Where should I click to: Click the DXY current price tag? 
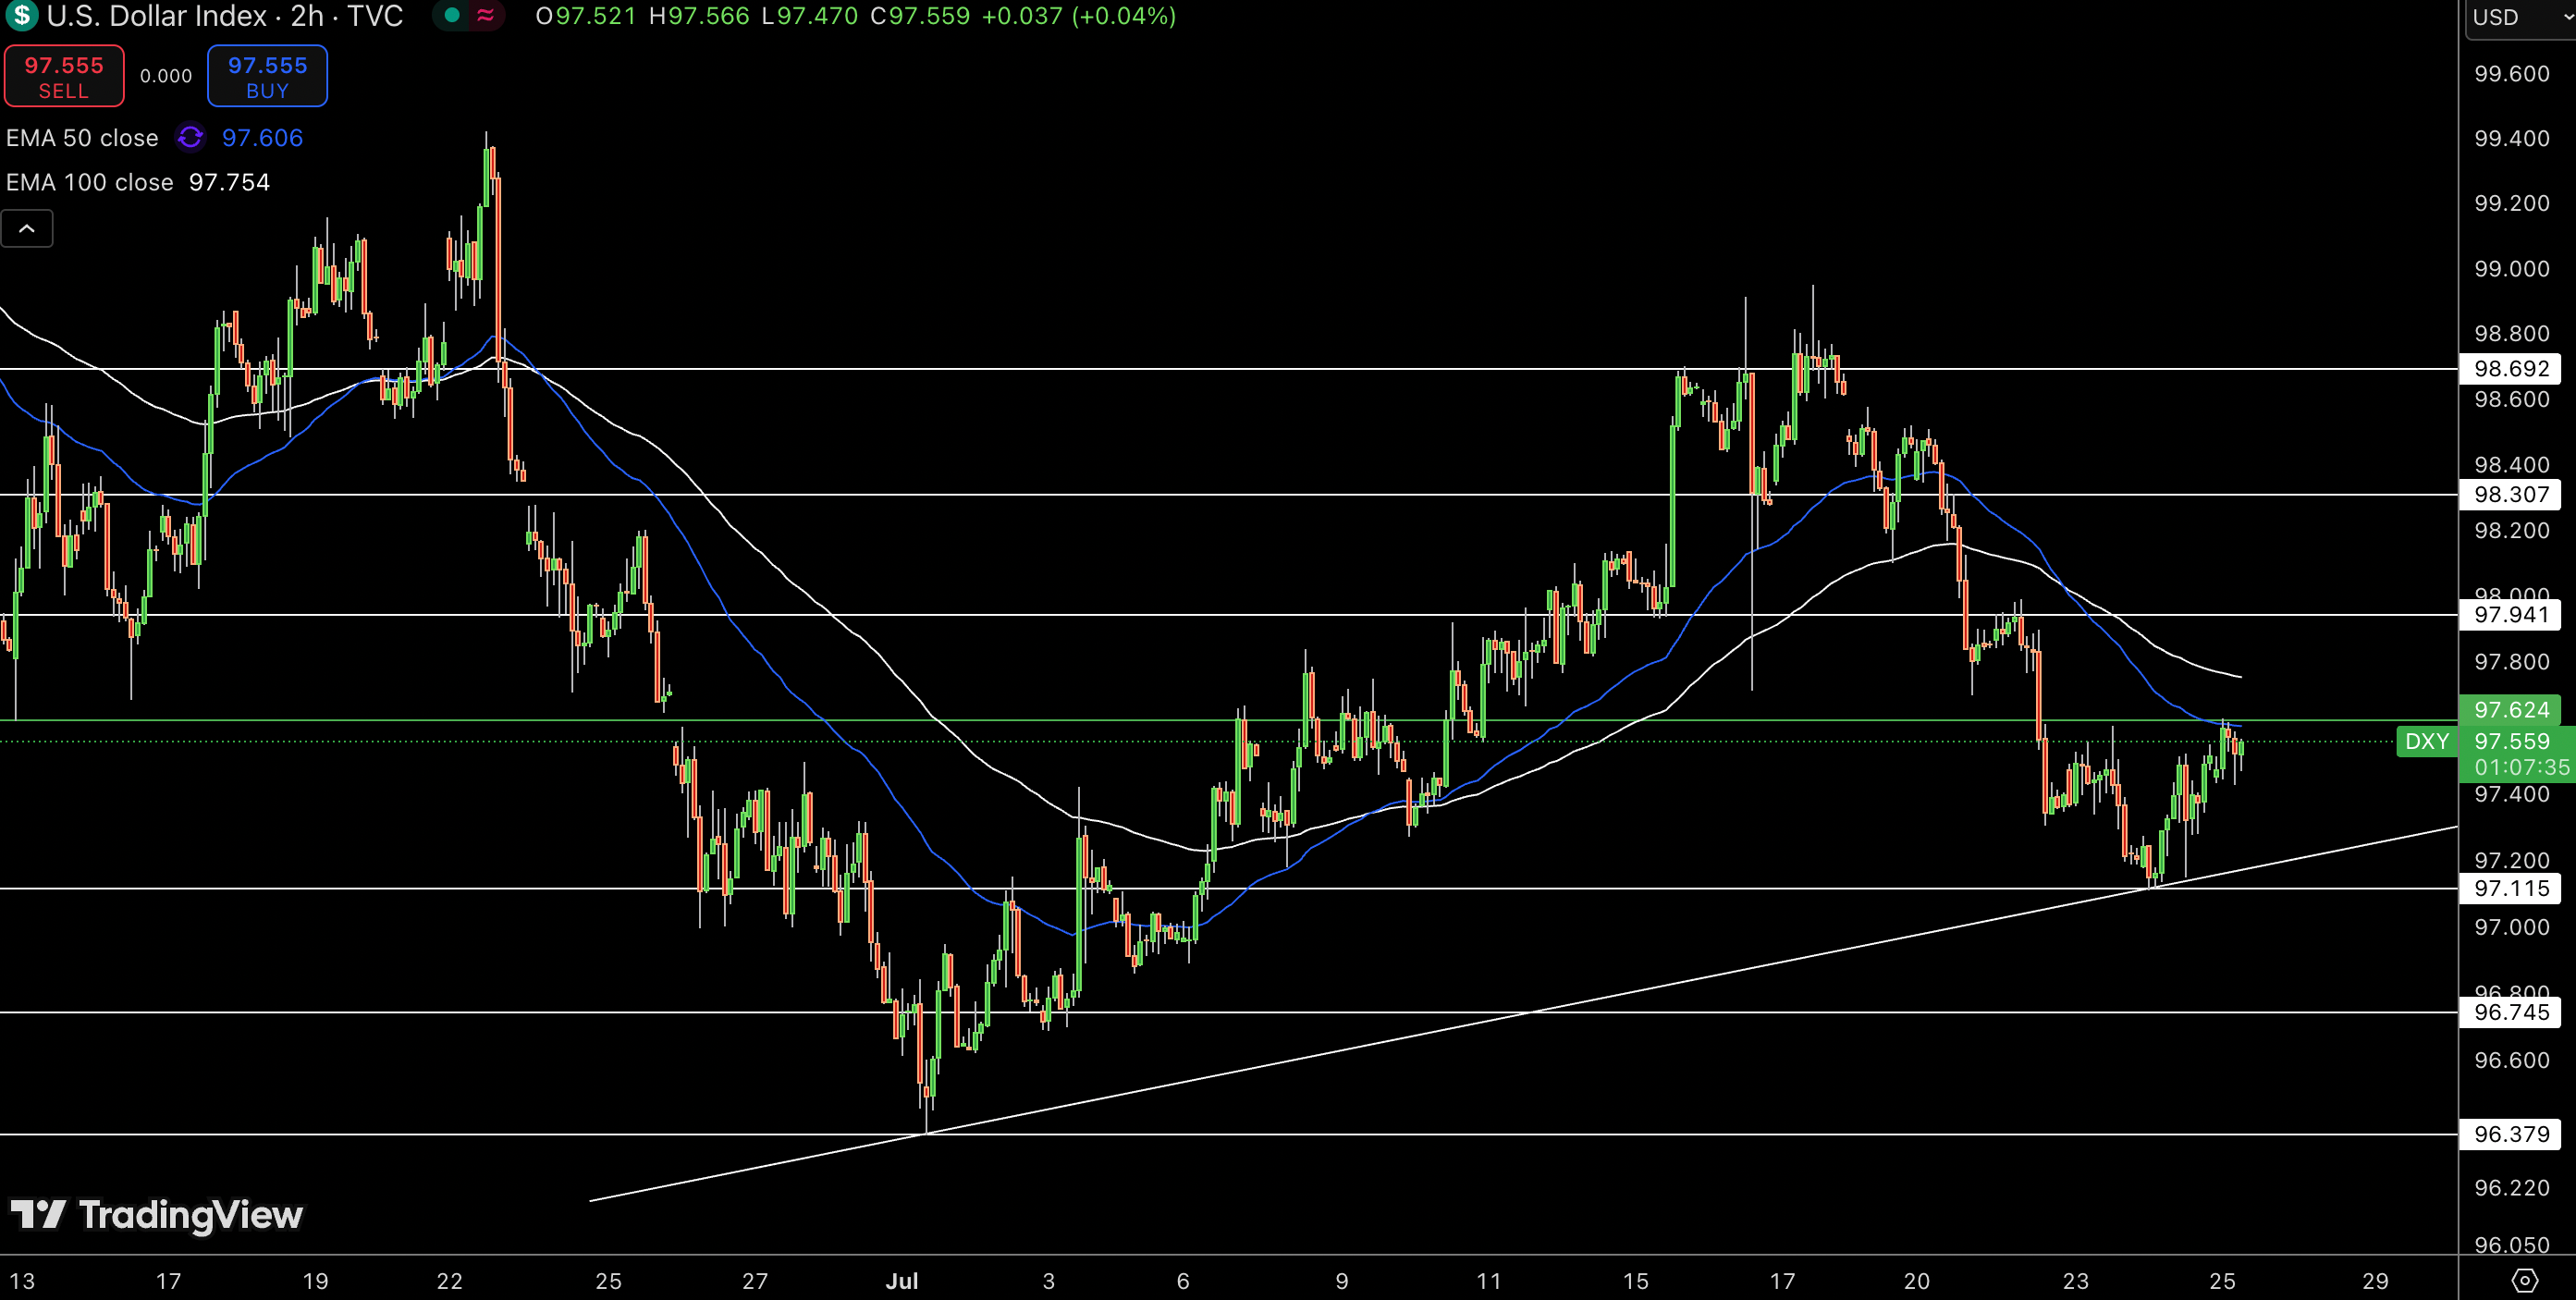click(2427, 742)
